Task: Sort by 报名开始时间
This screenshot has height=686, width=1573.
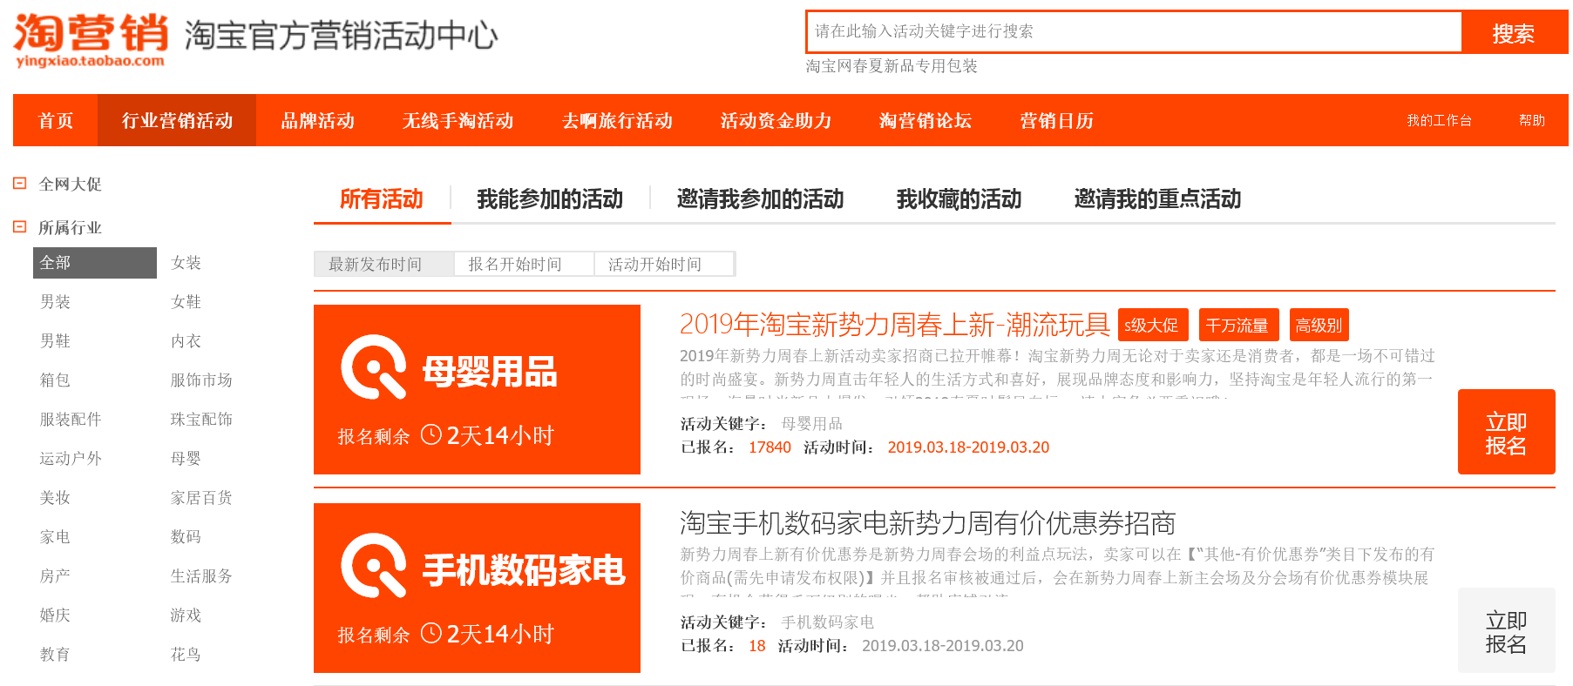Action: click(x=524, y=264)
